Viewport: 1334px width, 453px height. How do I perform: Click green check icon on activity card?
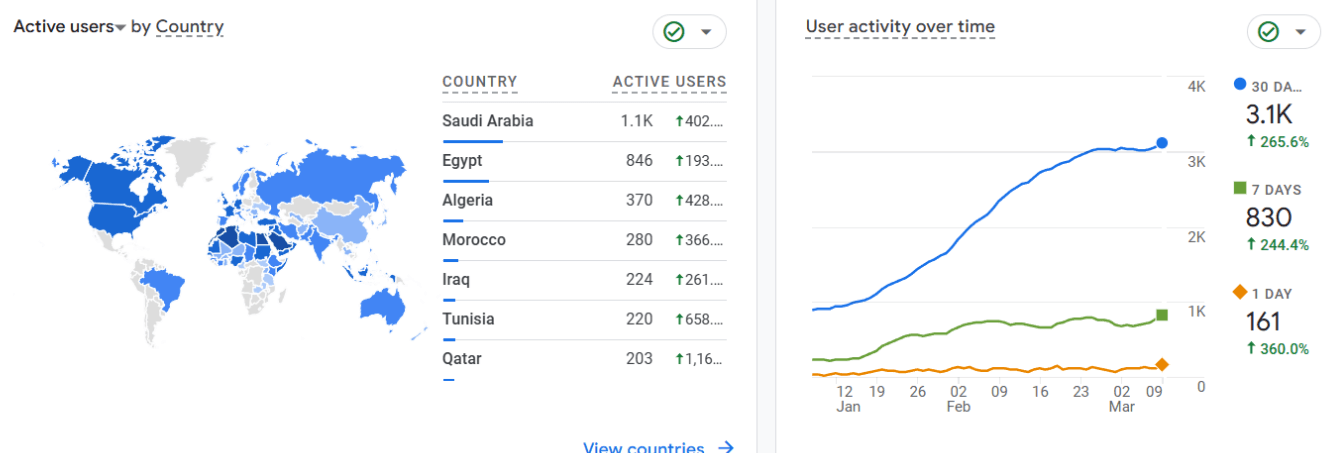click(x=1268, y=32)
